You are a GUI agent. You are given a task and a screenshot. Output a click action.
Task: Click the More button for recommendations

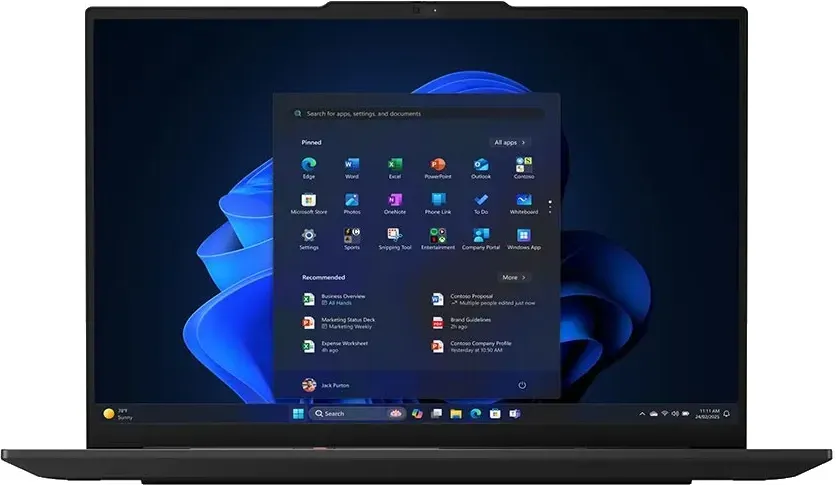click(514, 277)
